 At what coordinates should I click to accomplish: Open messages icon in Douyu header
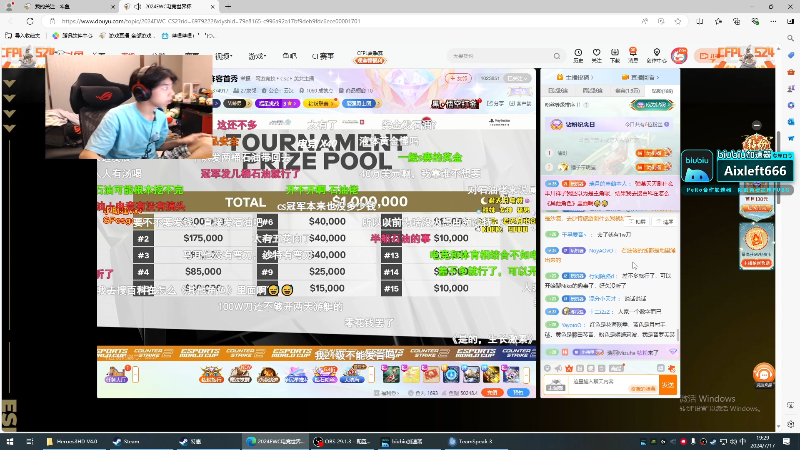pyautogui.click(x=633, y=55)
